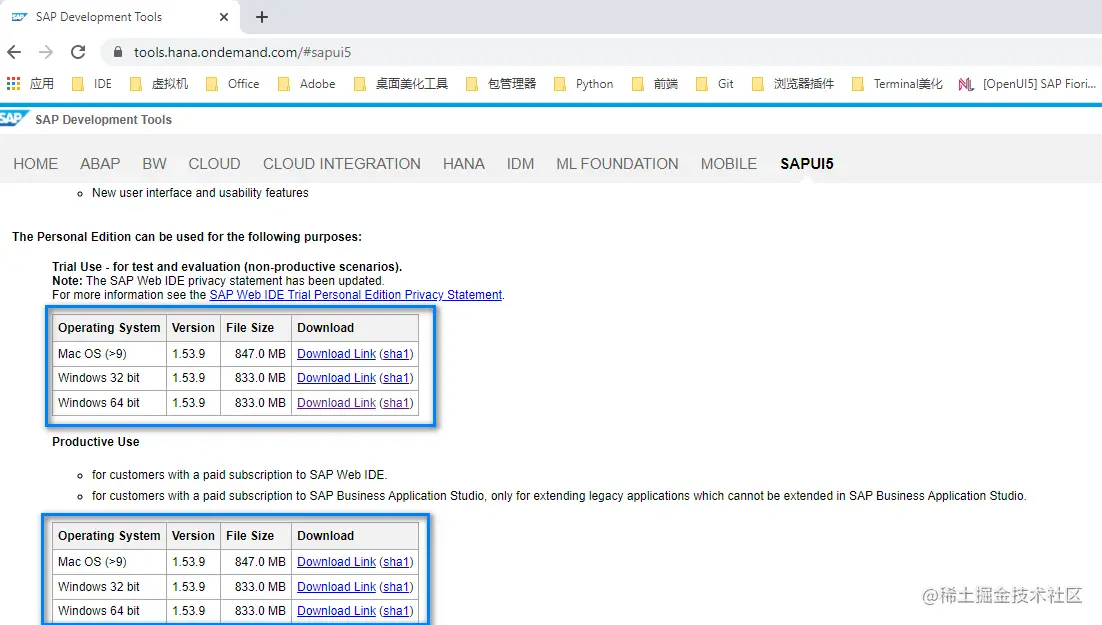Open sha1 for Trial Use Windows 32 bit

pyautogui.click(x=396, y=378)
